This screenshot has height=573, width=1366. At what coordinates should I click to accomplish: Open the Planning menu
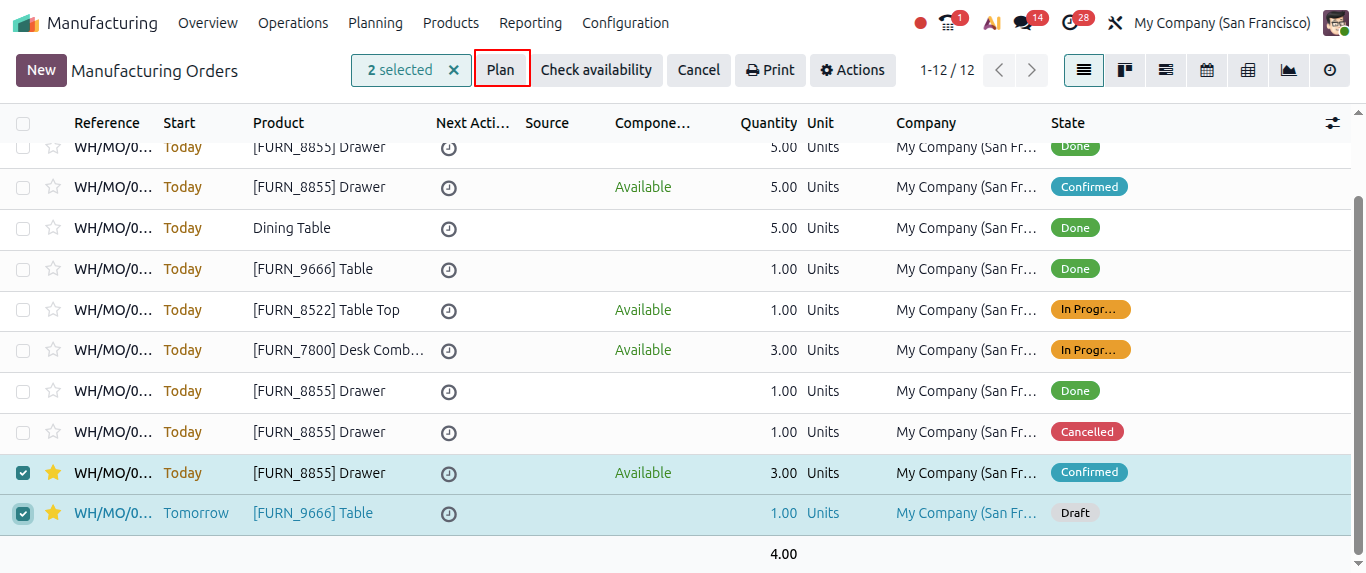coord(375,23)
